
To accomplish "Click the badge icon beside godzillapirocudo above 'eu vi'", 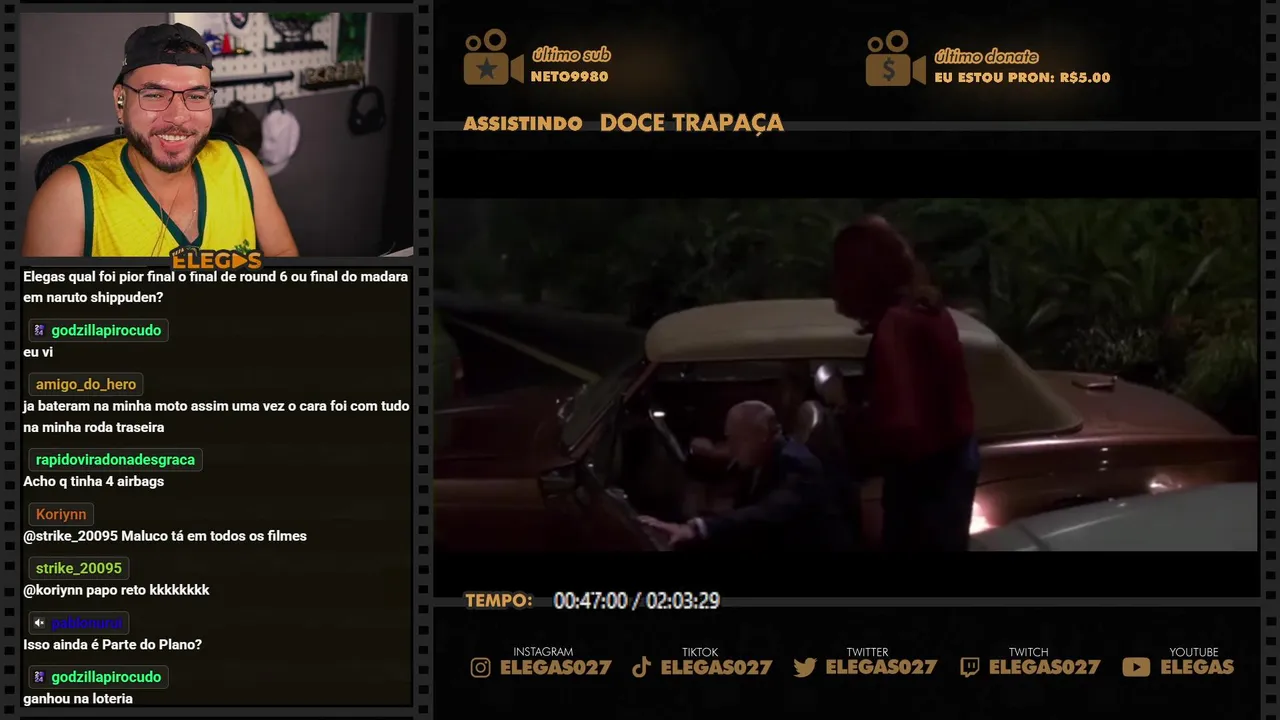I will pyautogui.click(x=39, y=330).
